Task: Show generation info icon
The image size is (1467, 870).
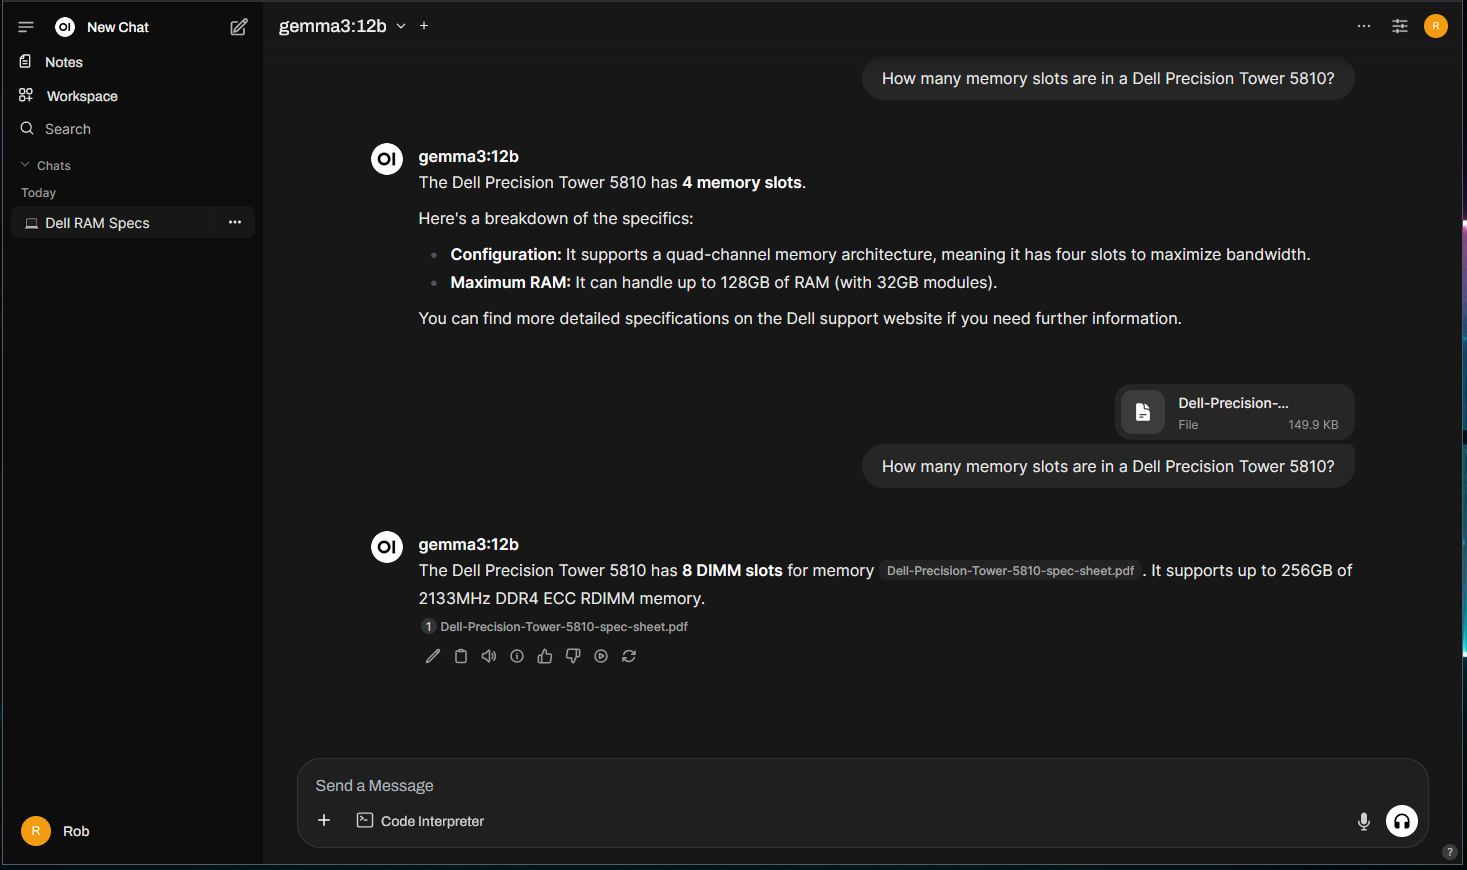Action: (517, 656)
